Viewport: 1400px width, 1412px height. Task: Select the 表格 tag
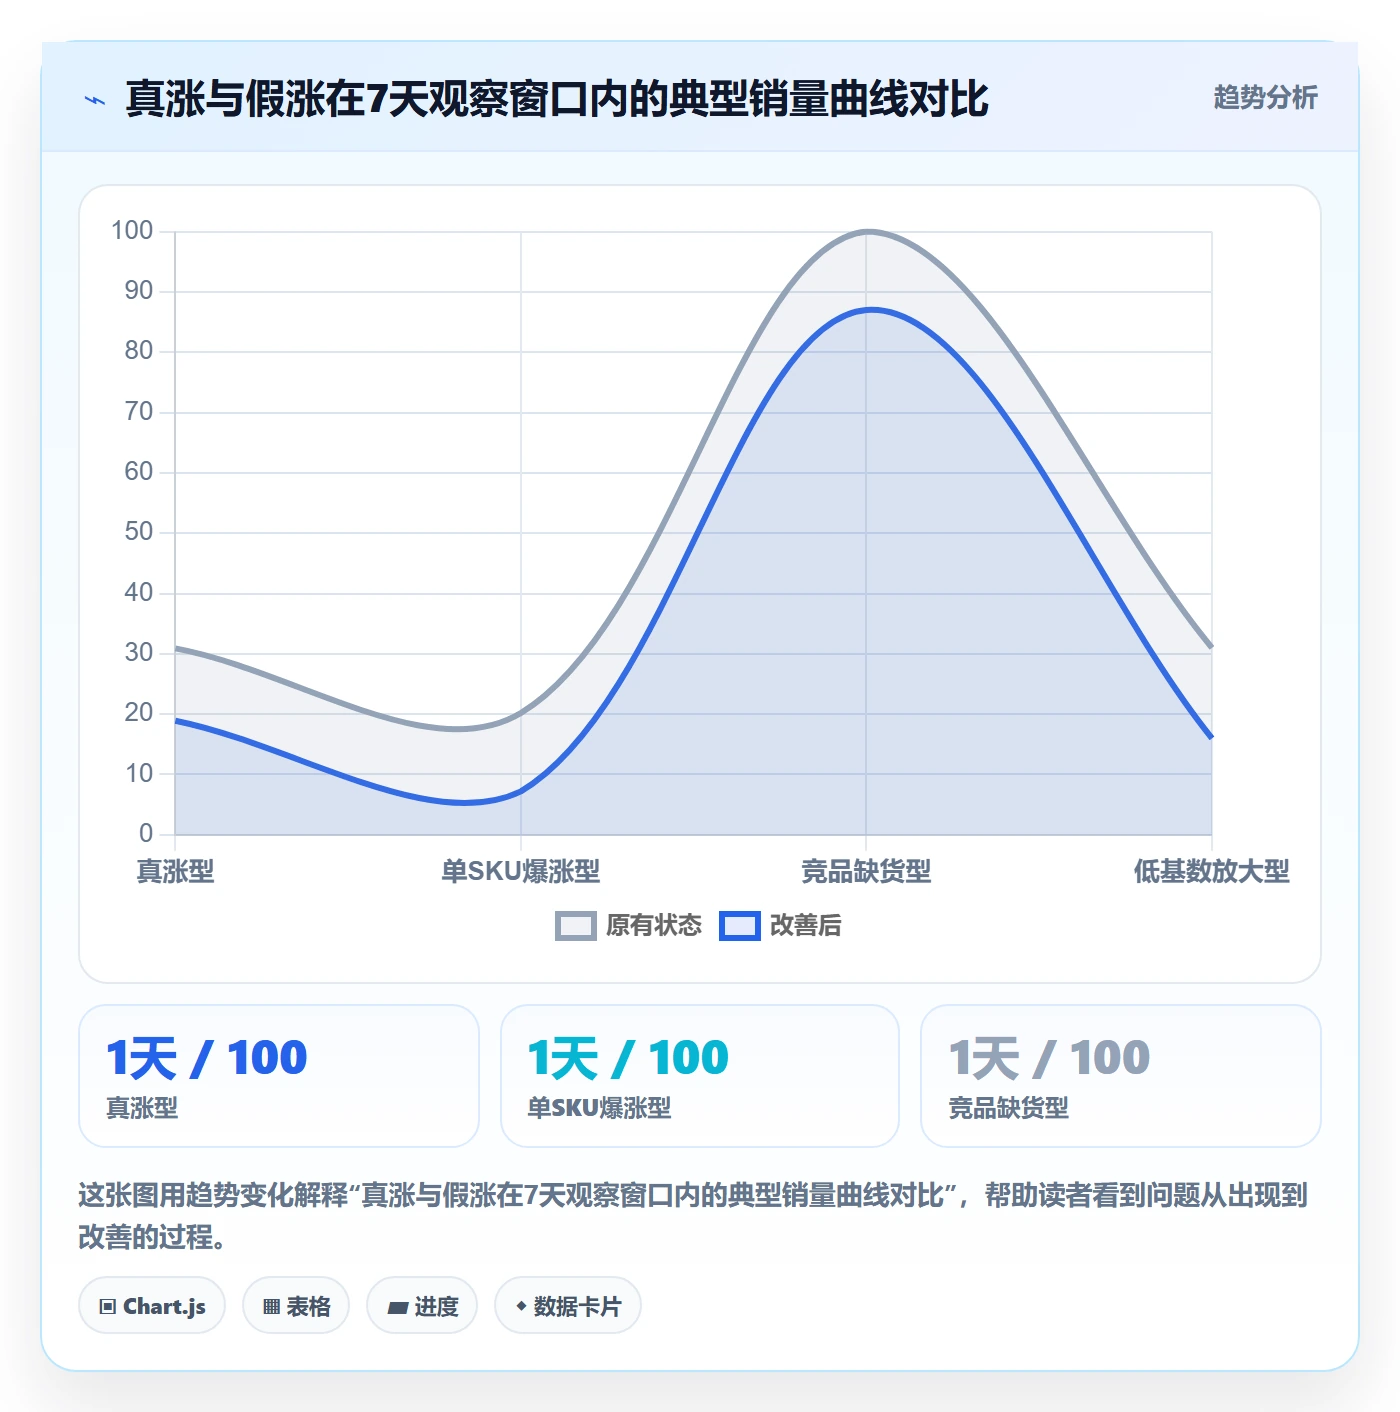(x=296, y=1306)
